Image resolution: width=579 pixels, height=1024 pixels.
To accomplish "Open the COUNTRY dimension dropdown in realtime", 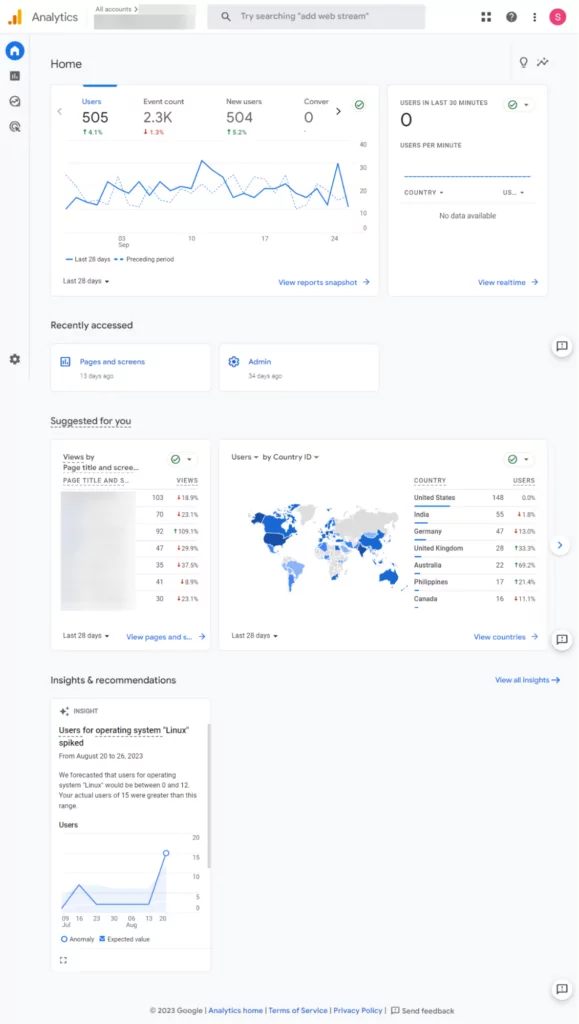I will pos(424,193).
